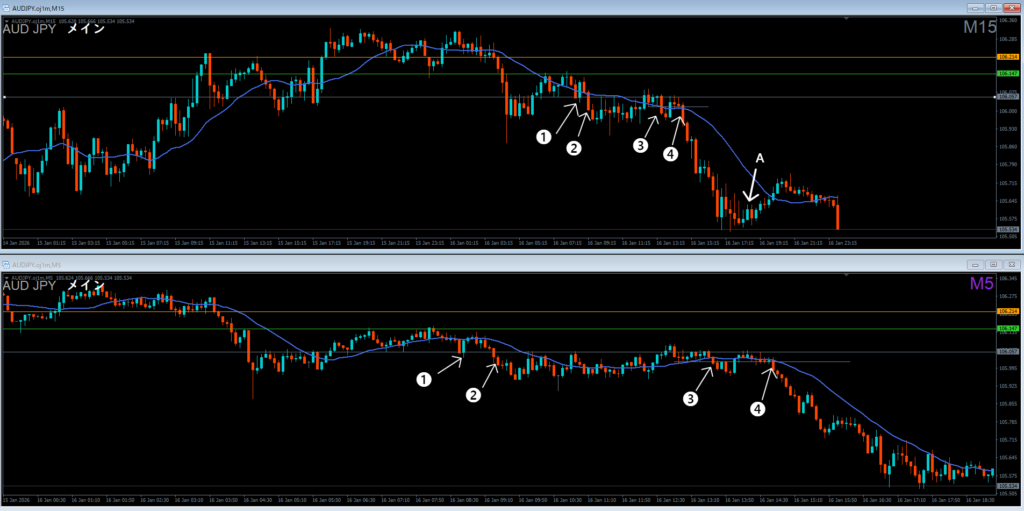The height and width of the screenshot is (511, 1024).
Task: Open the one-click trading arrow in the M5 chart
Action: pos(6,278)
